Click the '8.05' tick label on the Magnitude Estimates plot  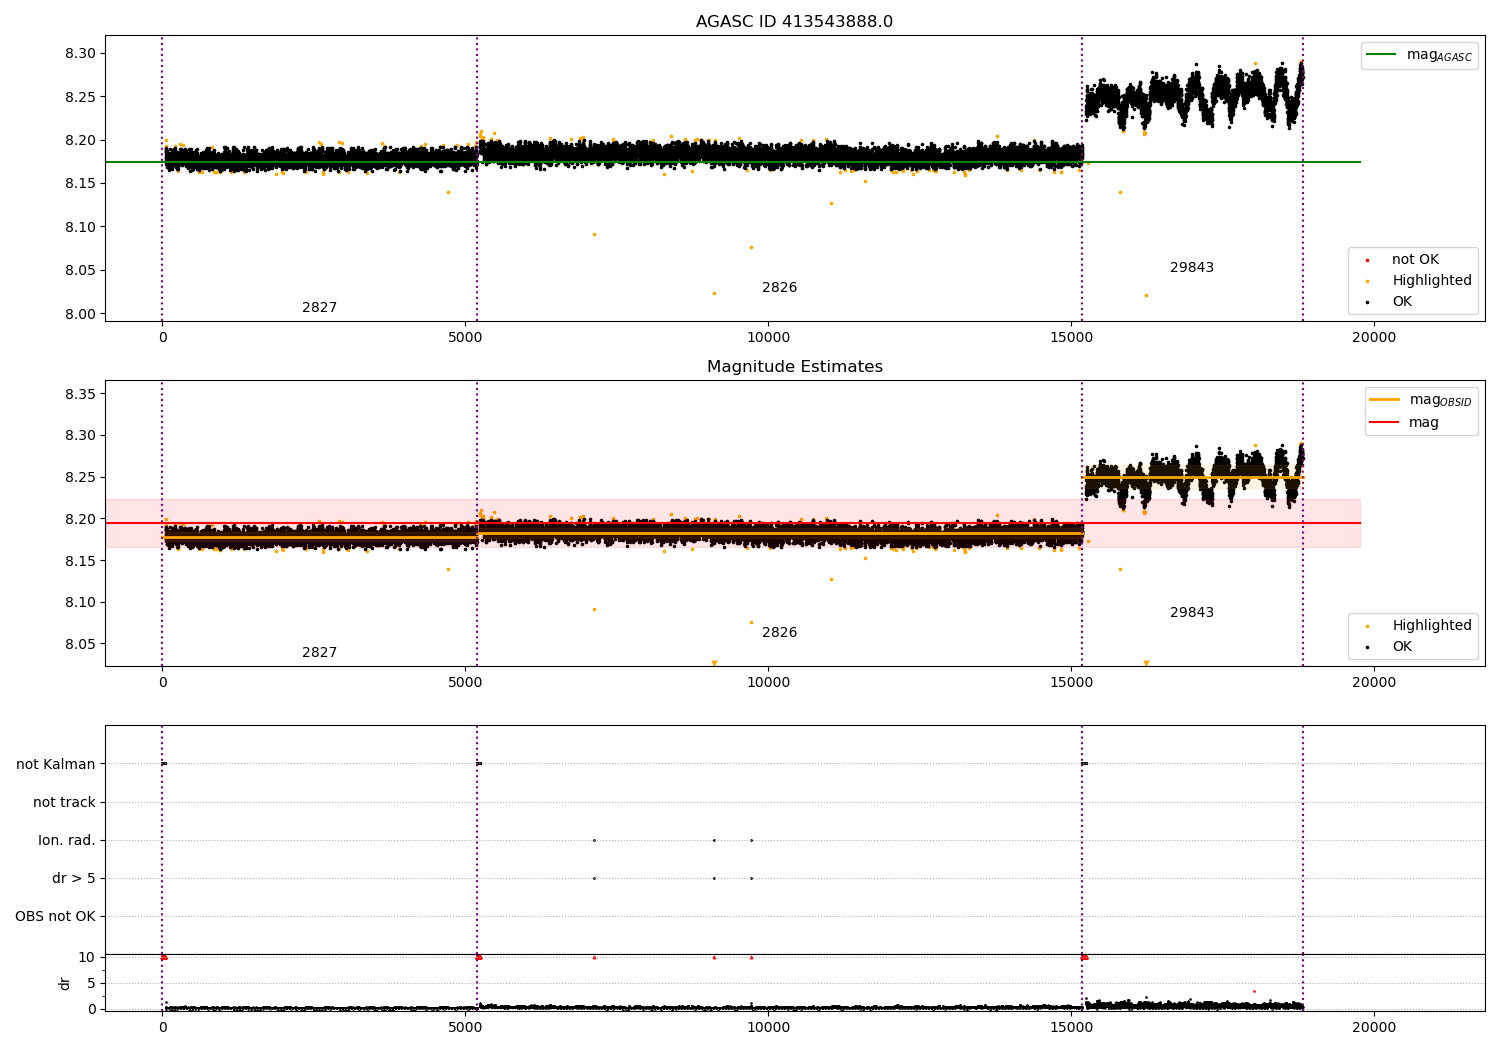coord(80,644)
